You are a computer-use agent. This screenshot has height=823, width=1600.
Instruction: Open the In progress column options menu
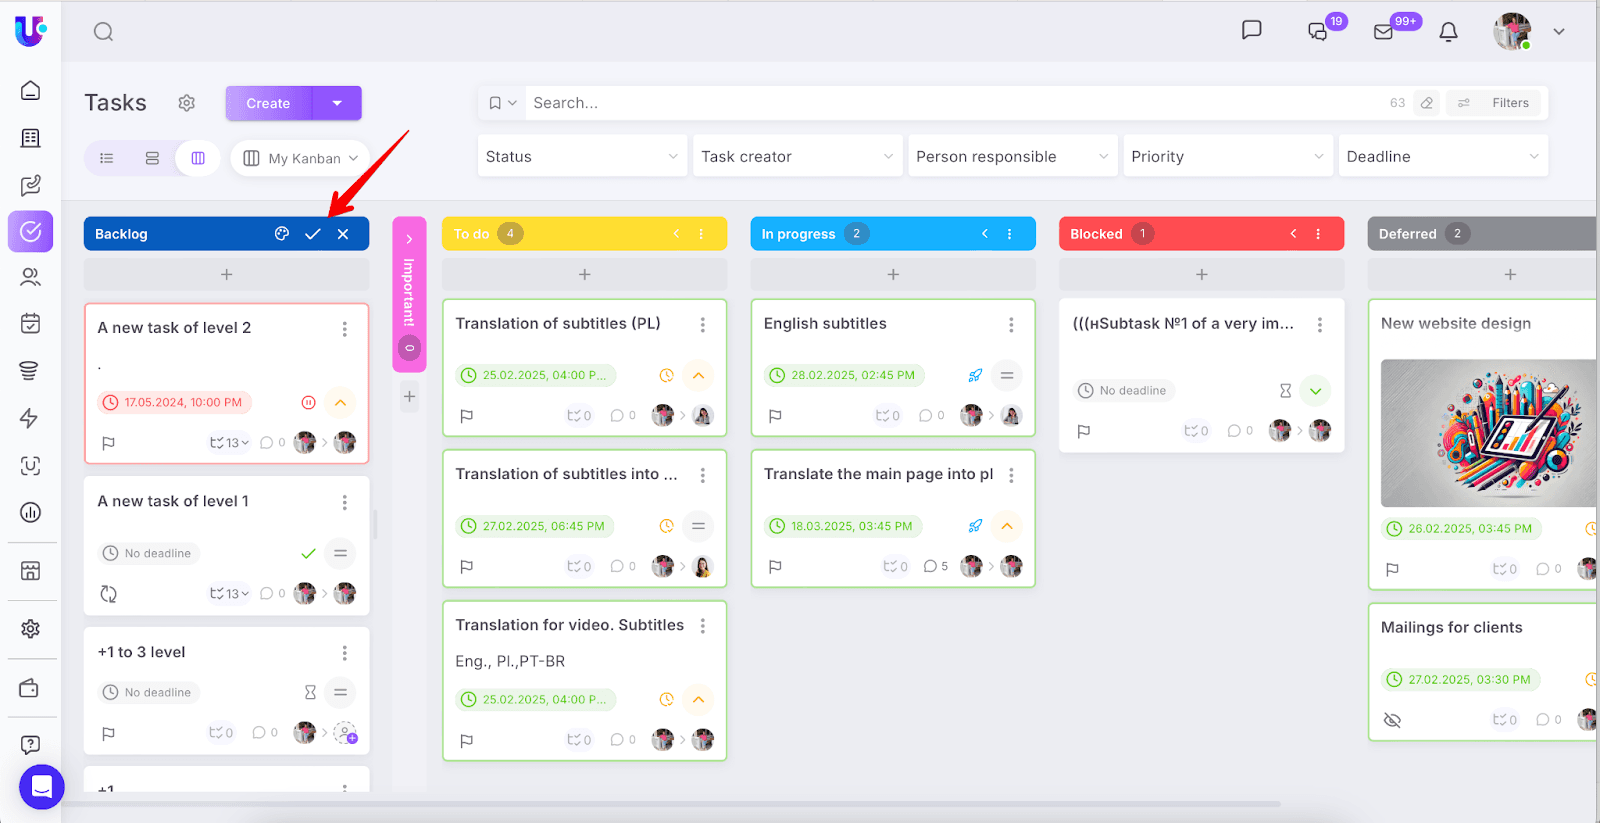[1010, 234]
